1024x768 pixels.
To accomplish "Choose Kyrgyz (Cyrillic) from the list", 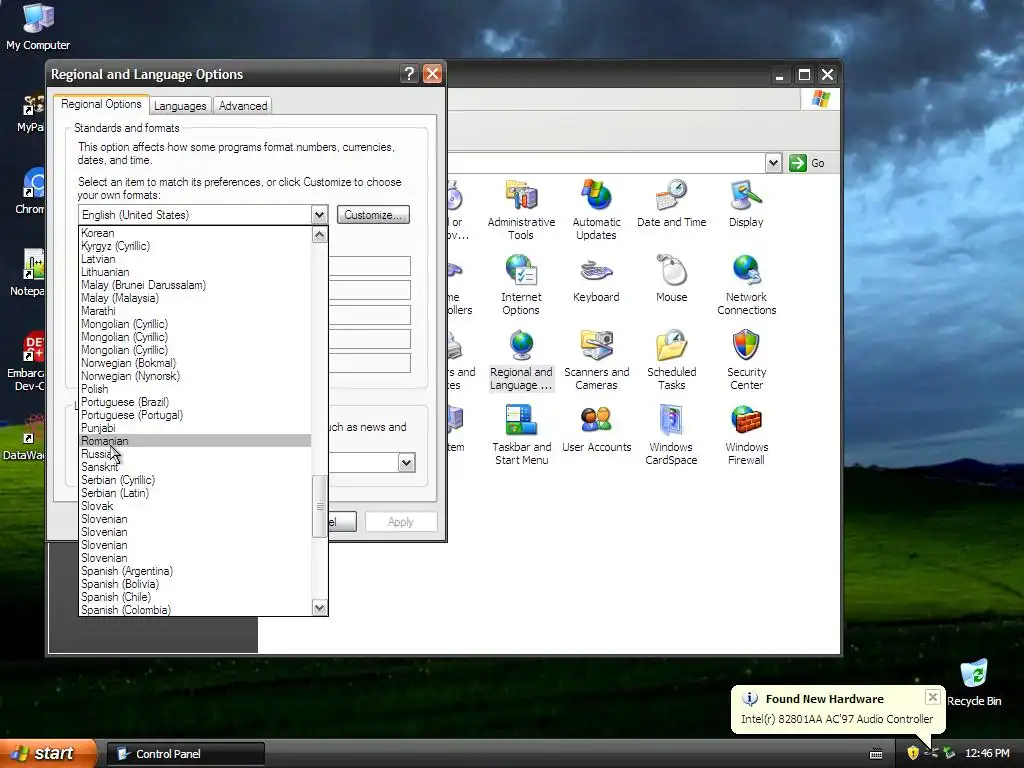I will coord(195,246).
